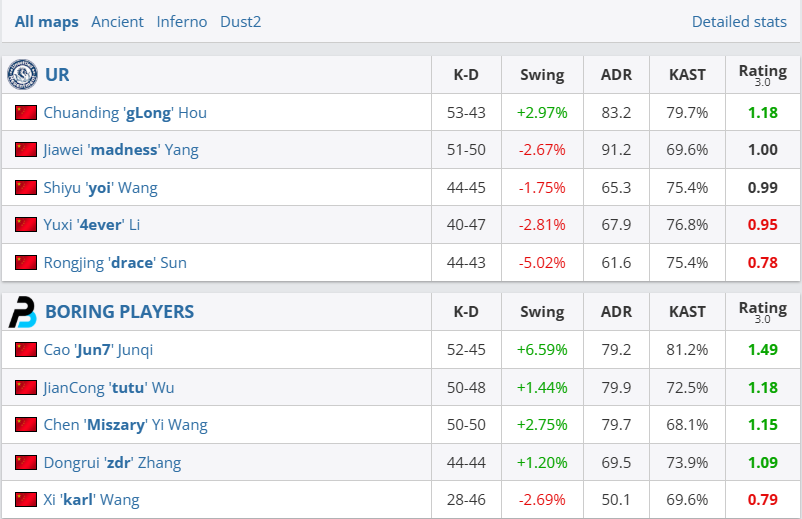Open JianCong 'tutu' Wu's player profile

109,388
